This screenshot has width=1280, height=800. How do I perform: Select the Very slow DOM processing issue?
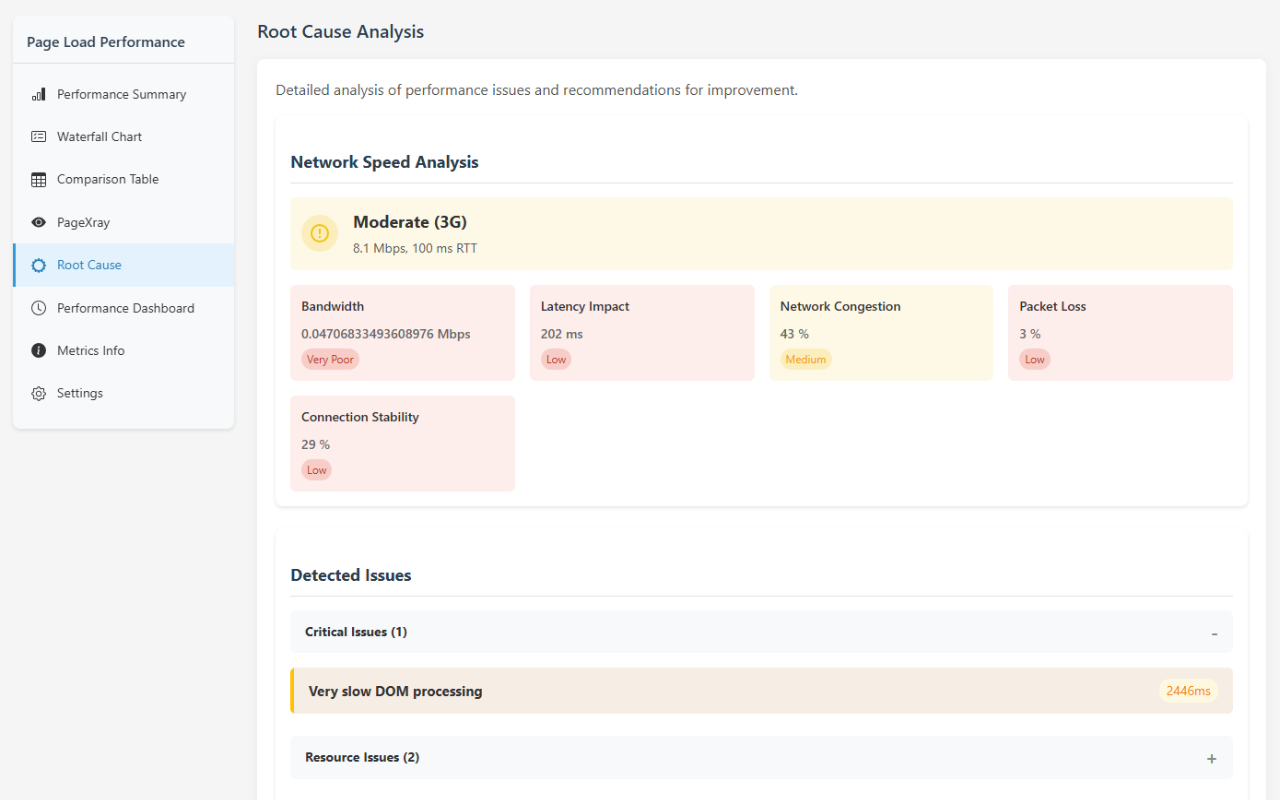pyautogui.click(x=761, y=691)
